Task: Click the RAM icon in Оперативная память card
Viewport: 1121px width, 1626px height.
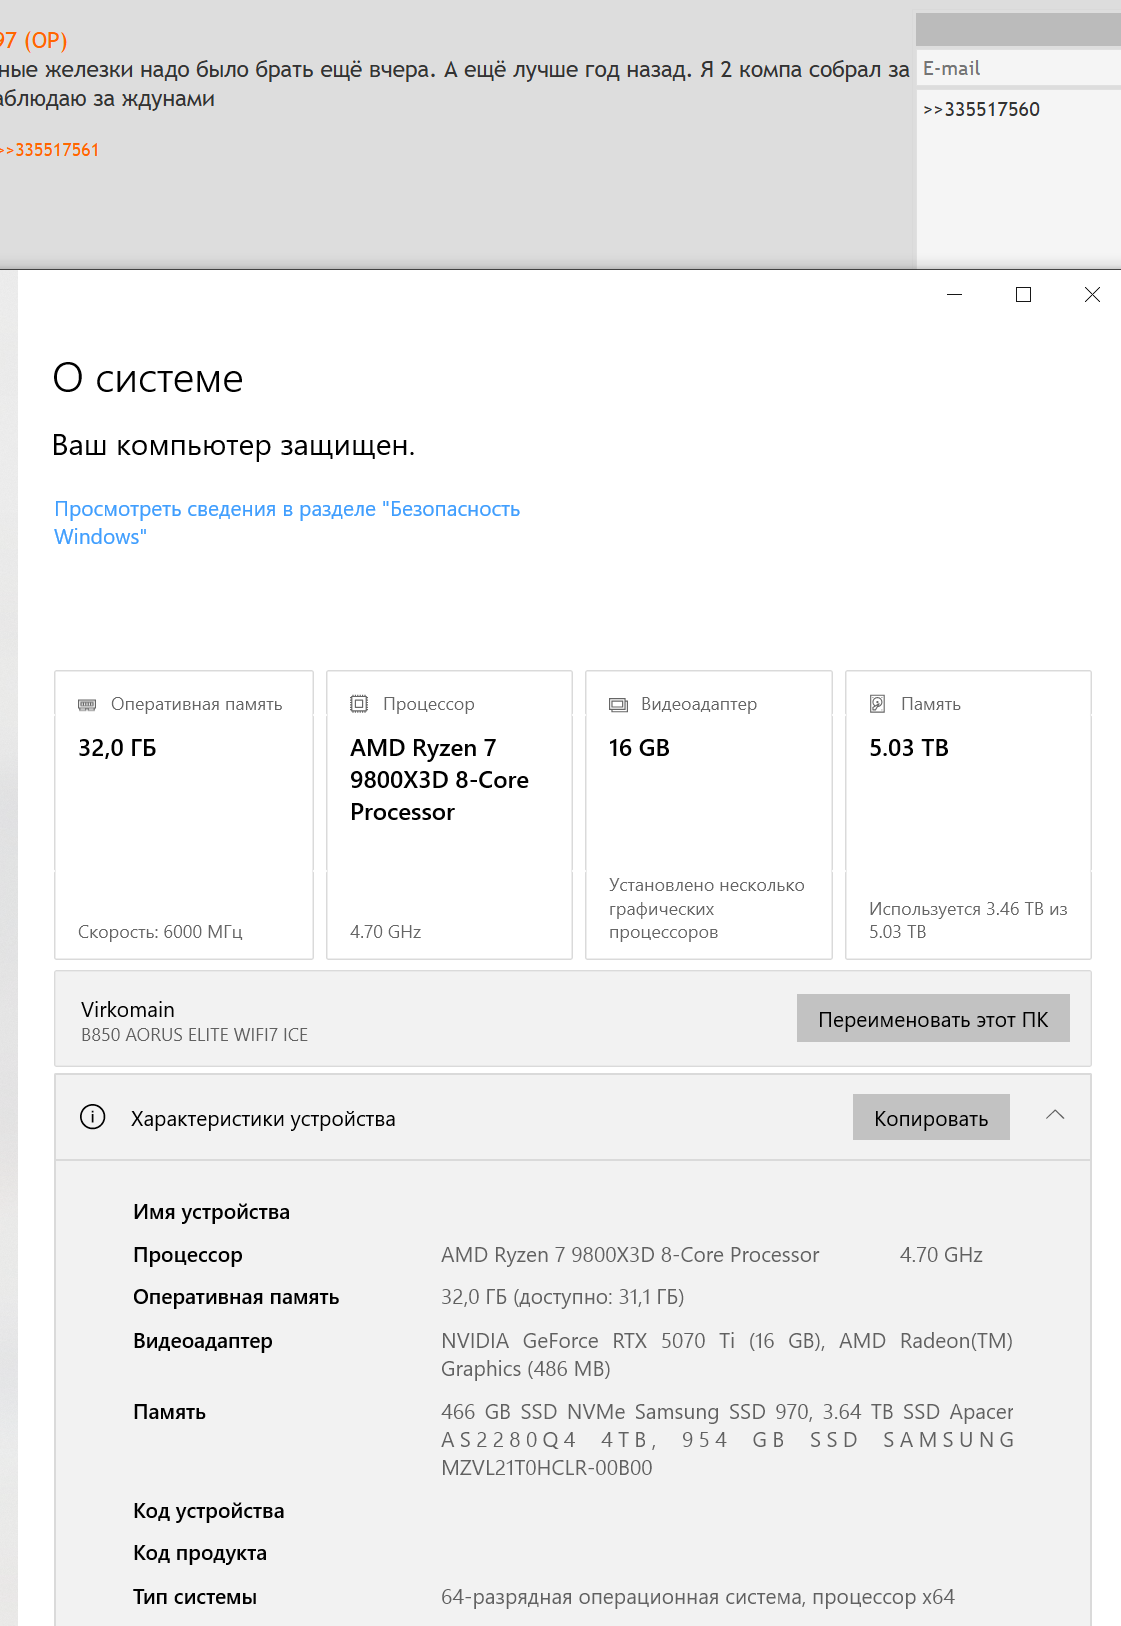Action: [87, 704]
